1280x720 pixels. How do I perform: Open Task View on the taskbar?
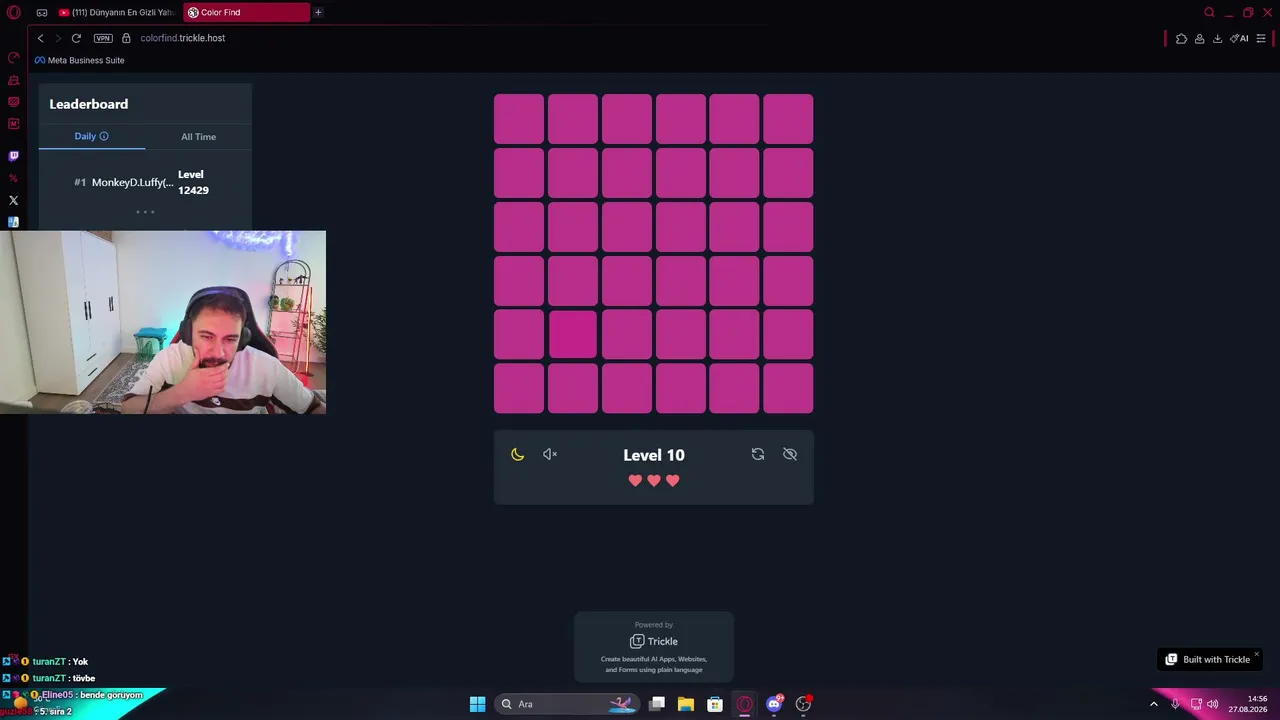coord(657,704)
